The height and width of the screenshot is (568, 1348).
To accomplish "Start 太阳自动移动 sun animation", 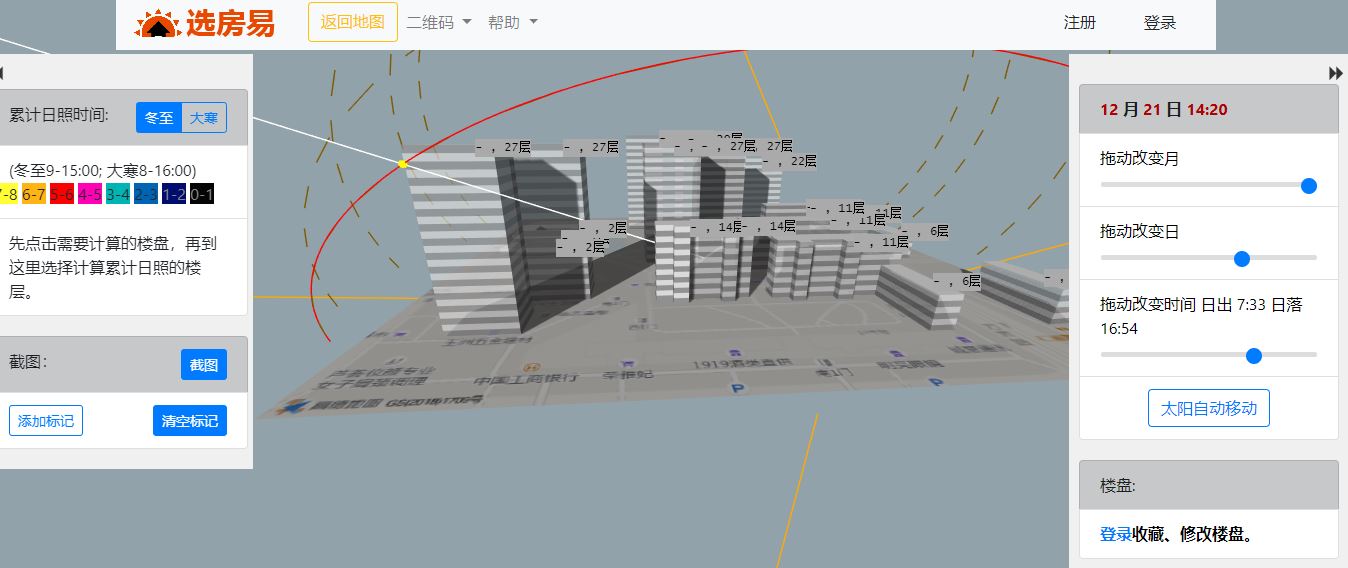I will pyautogui.click(x=1208, y=408).
